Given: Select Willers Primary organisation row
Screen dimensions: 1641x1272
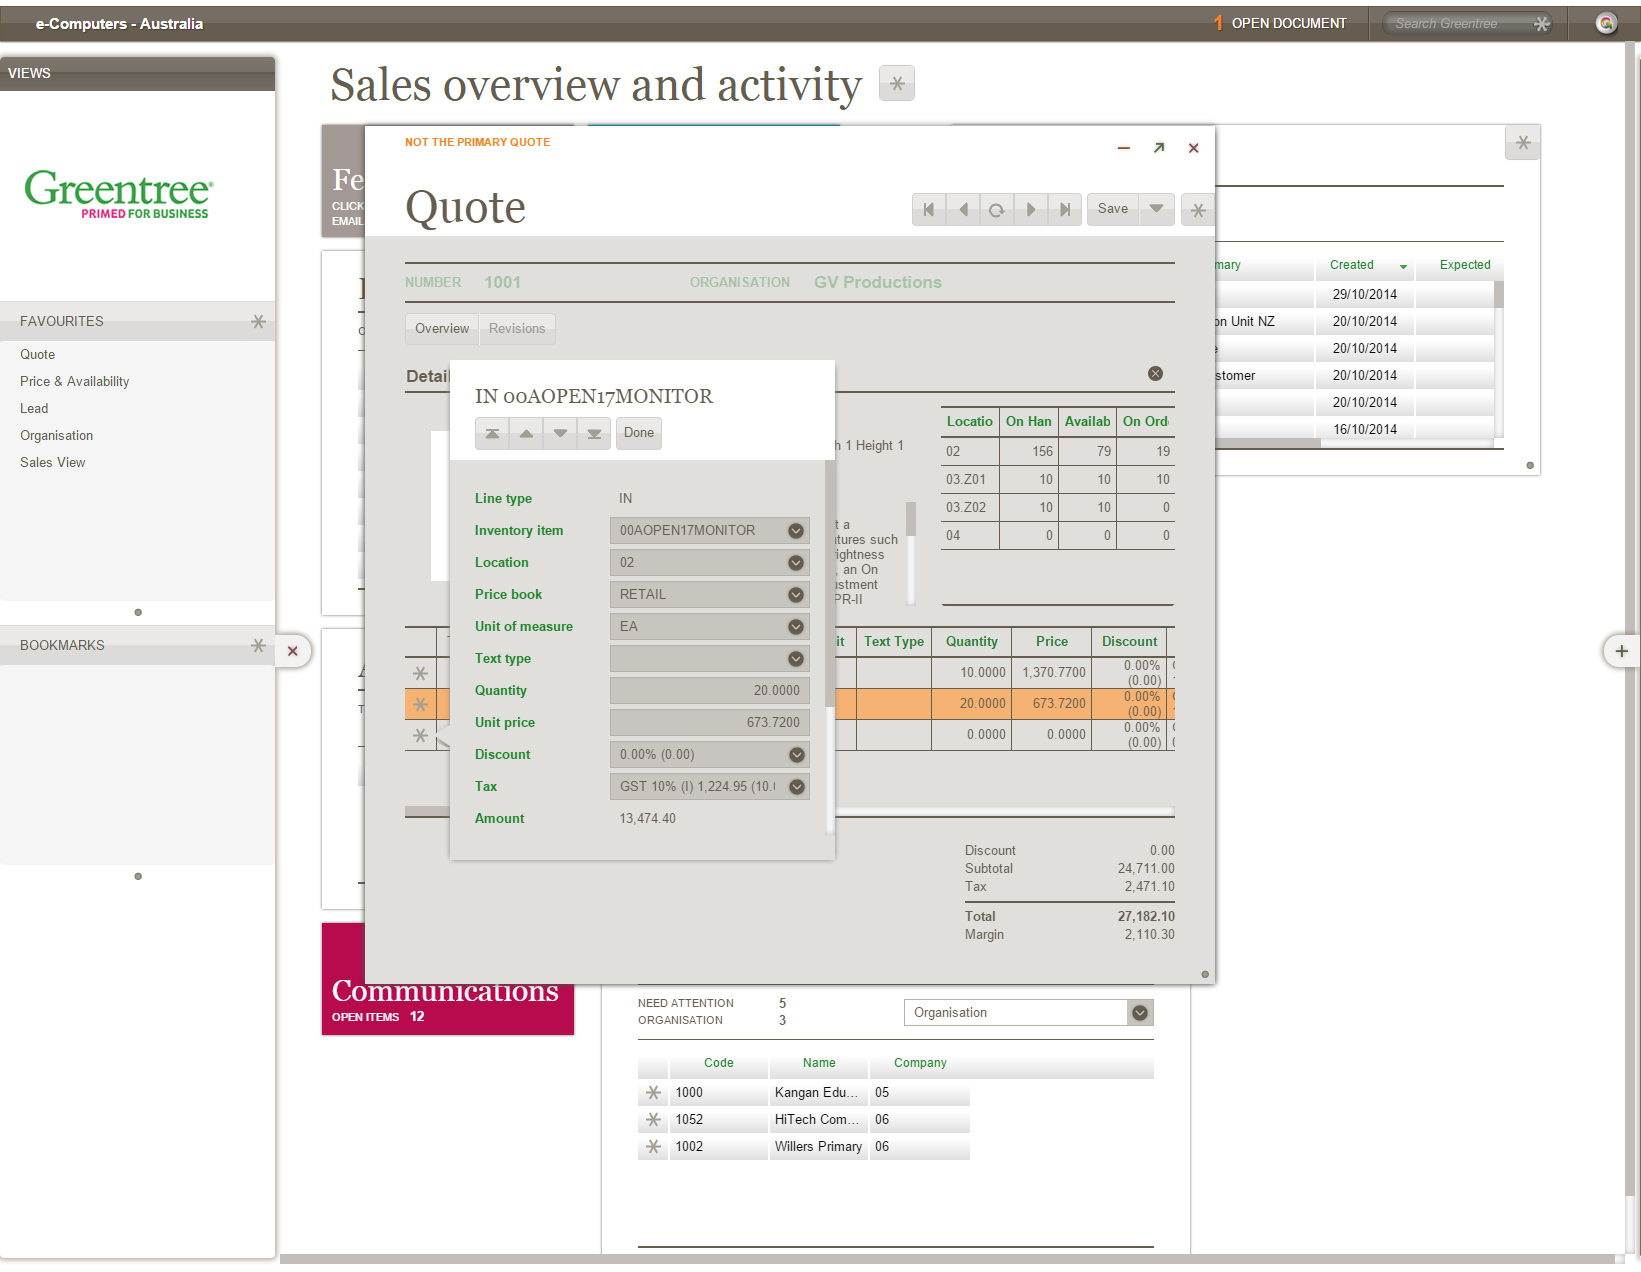Looking at the screenshot, I should tap(804, 1146).
